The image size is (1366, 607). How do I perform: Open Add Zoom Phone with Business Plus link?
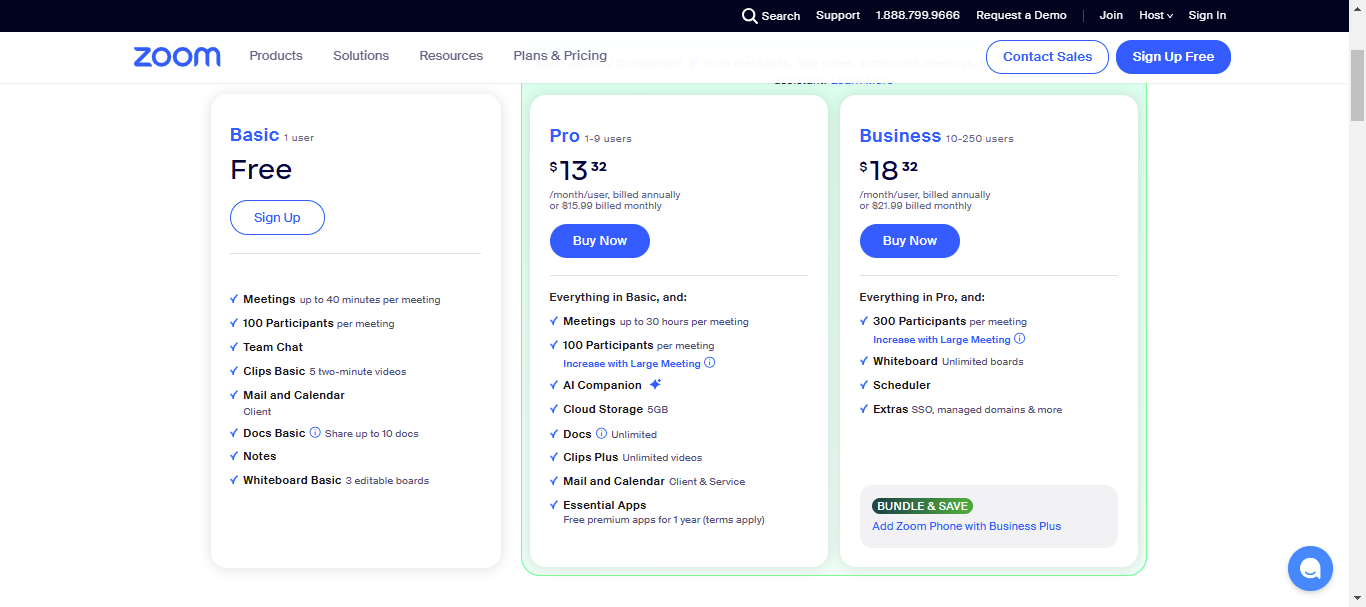966,526
